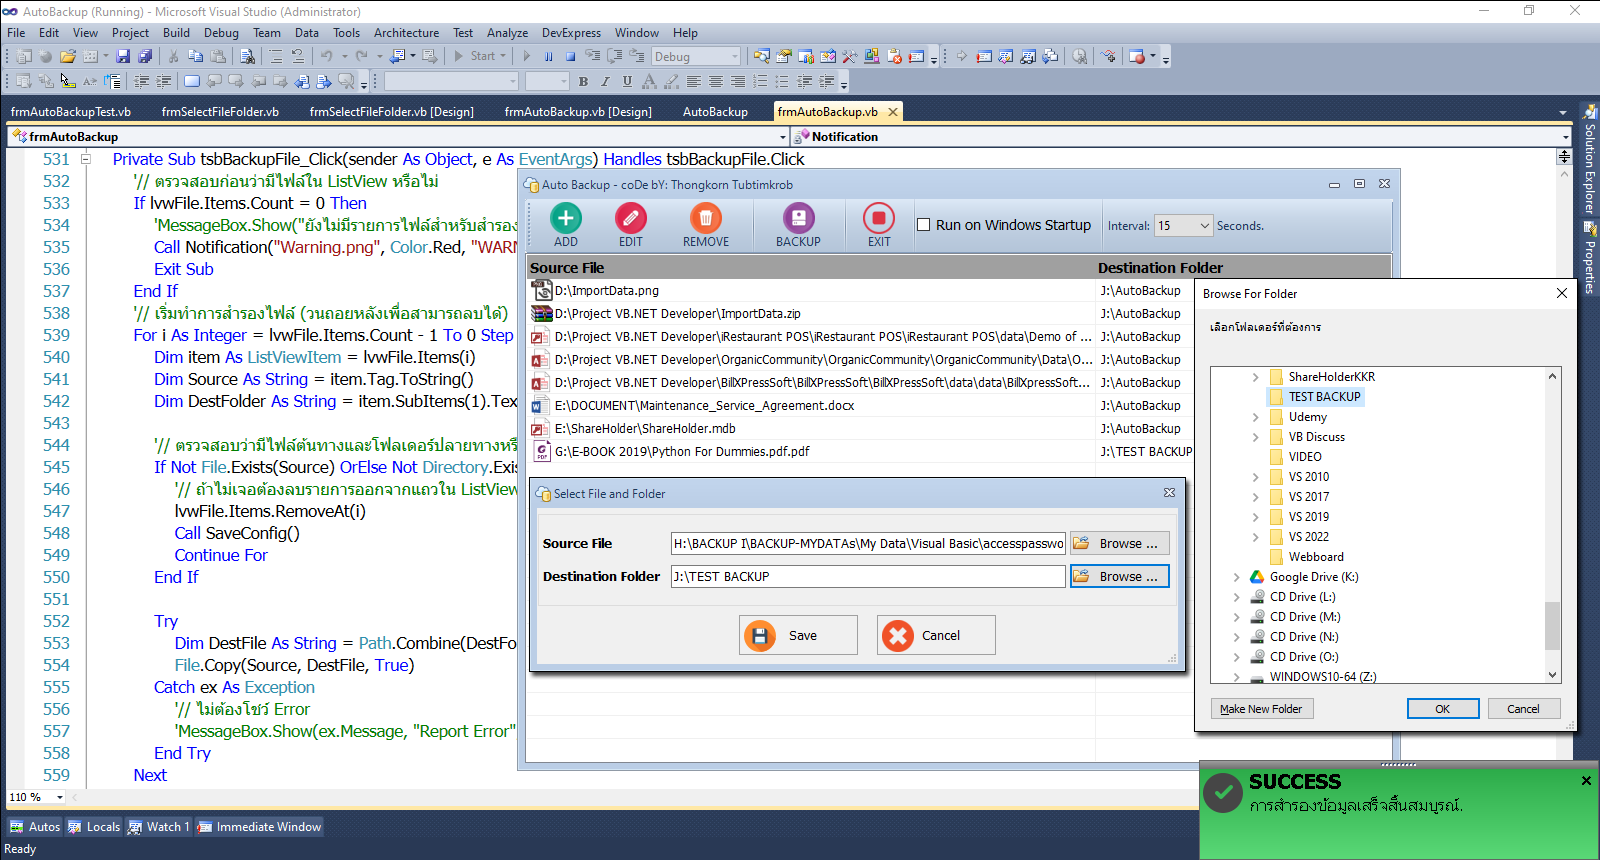Image resolution: width=1600 pixels, height=860 pixels.
Task: Click the purple BACKUP icon
Action: (x=798, y=218)
